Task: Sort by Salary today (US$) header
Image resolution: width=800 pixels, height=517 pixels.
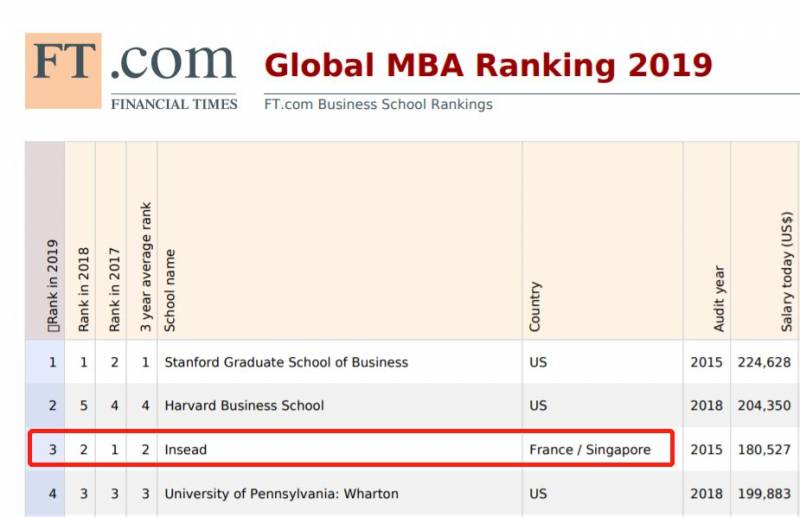Action: (x=787, y=275)
